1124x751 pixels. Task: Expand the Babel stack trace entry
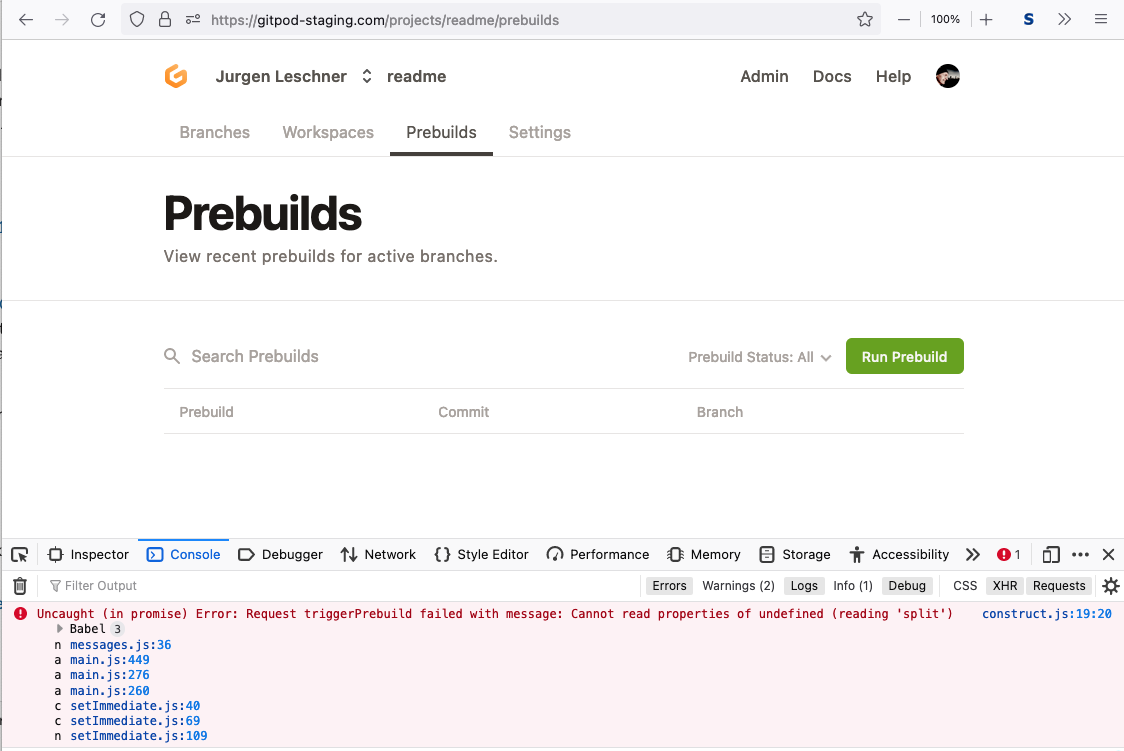(60, 629)
